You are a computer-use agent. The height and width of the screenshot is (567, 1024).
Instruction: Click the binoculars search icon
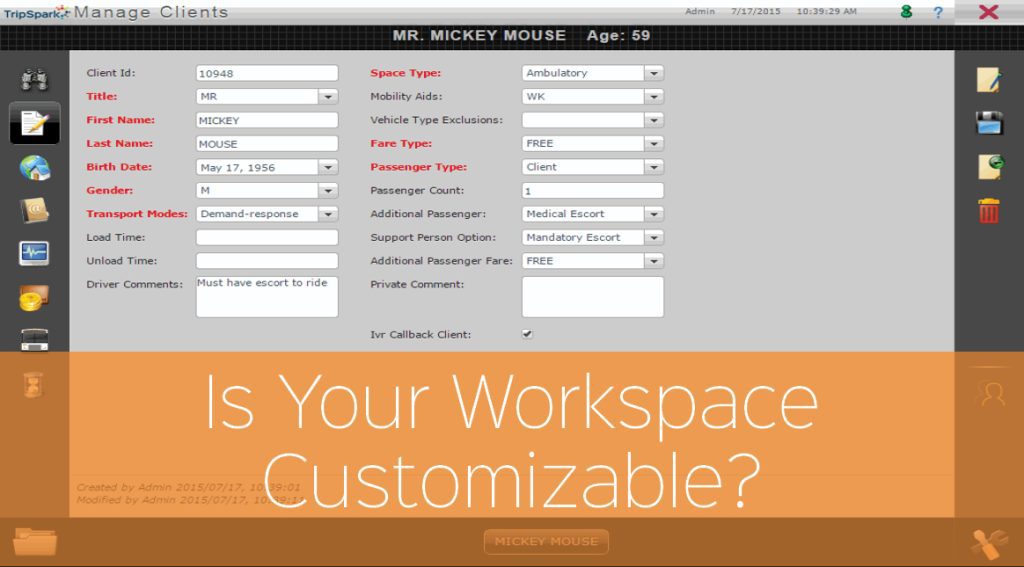[34, 80]
